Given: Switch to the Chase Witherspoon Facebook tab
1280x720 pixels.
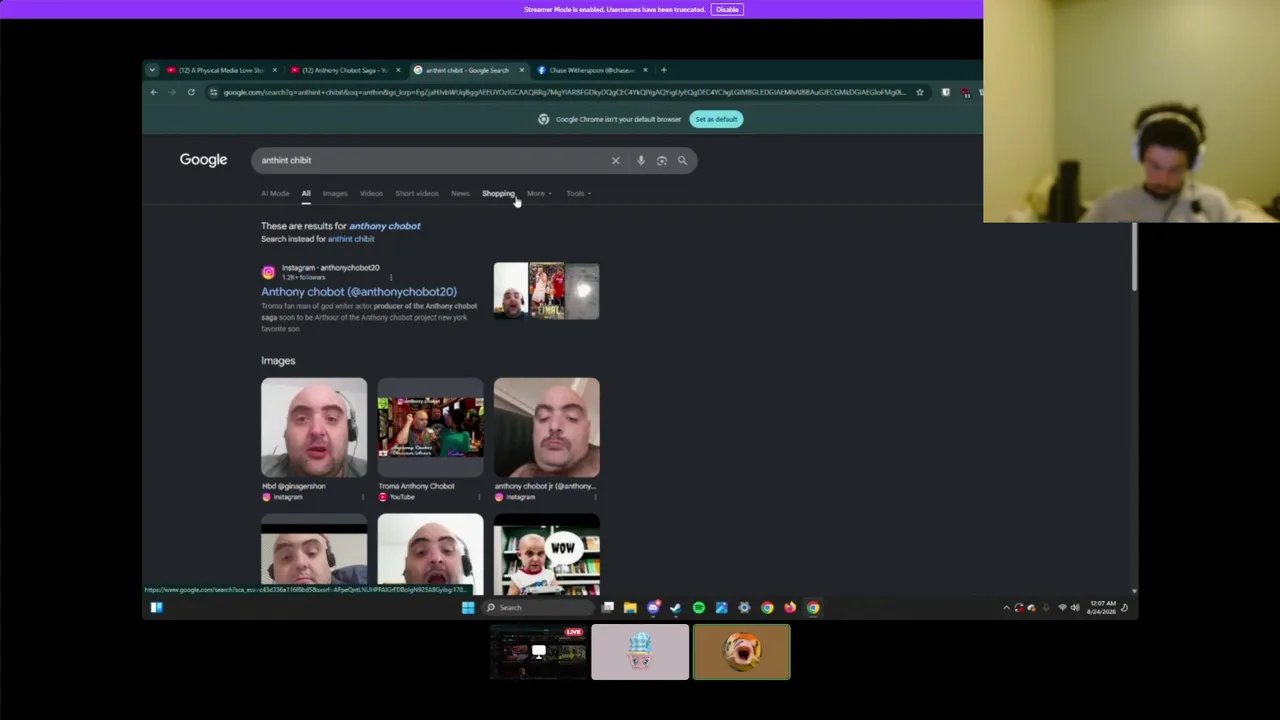Looking at the screenshot, I should pos(592,70).
